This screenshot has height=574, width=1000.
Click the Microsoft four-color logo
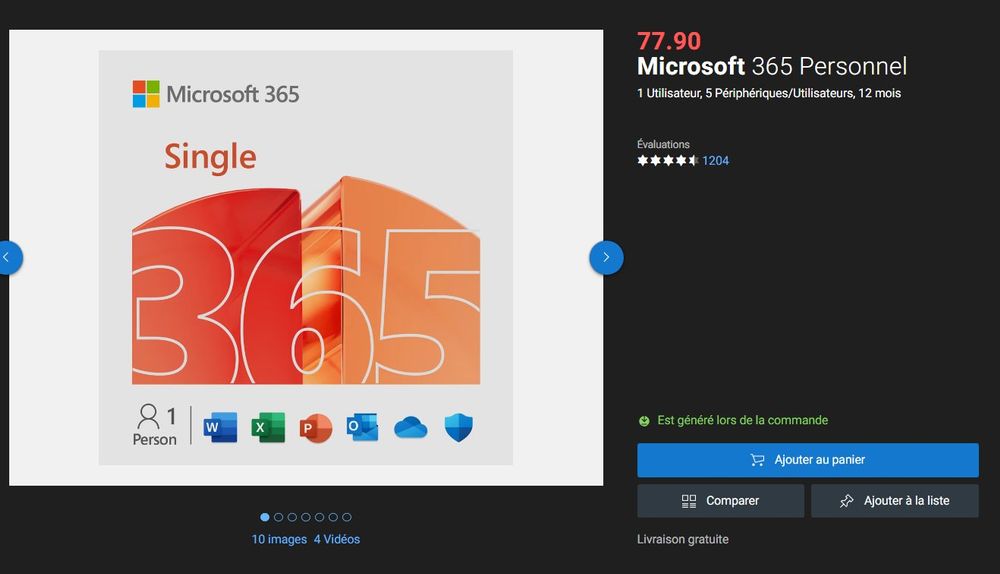tap(146, 94)
